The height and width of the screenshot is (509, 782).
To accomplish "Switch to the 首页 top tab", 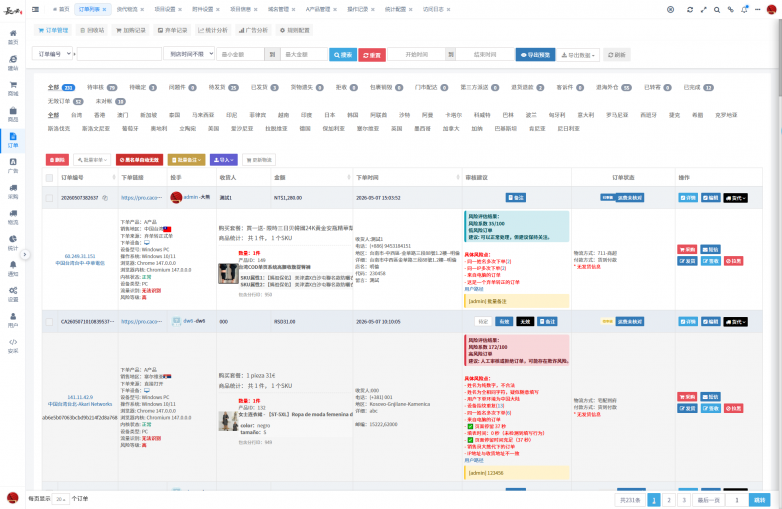I will click(61, 9).
